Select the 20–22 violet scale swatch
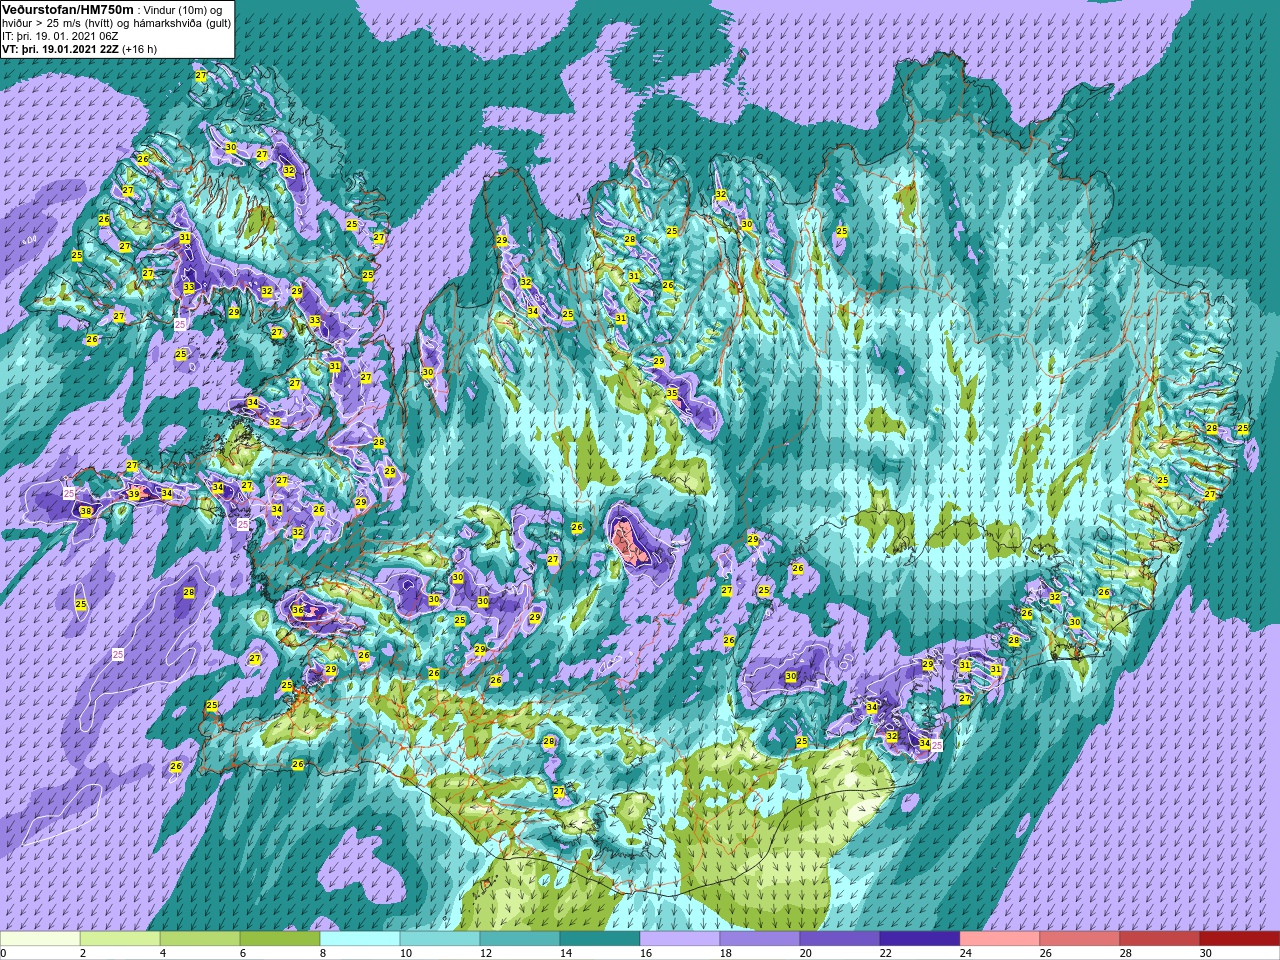This screenshot has width=1280, height=960. tap(840, 939)
